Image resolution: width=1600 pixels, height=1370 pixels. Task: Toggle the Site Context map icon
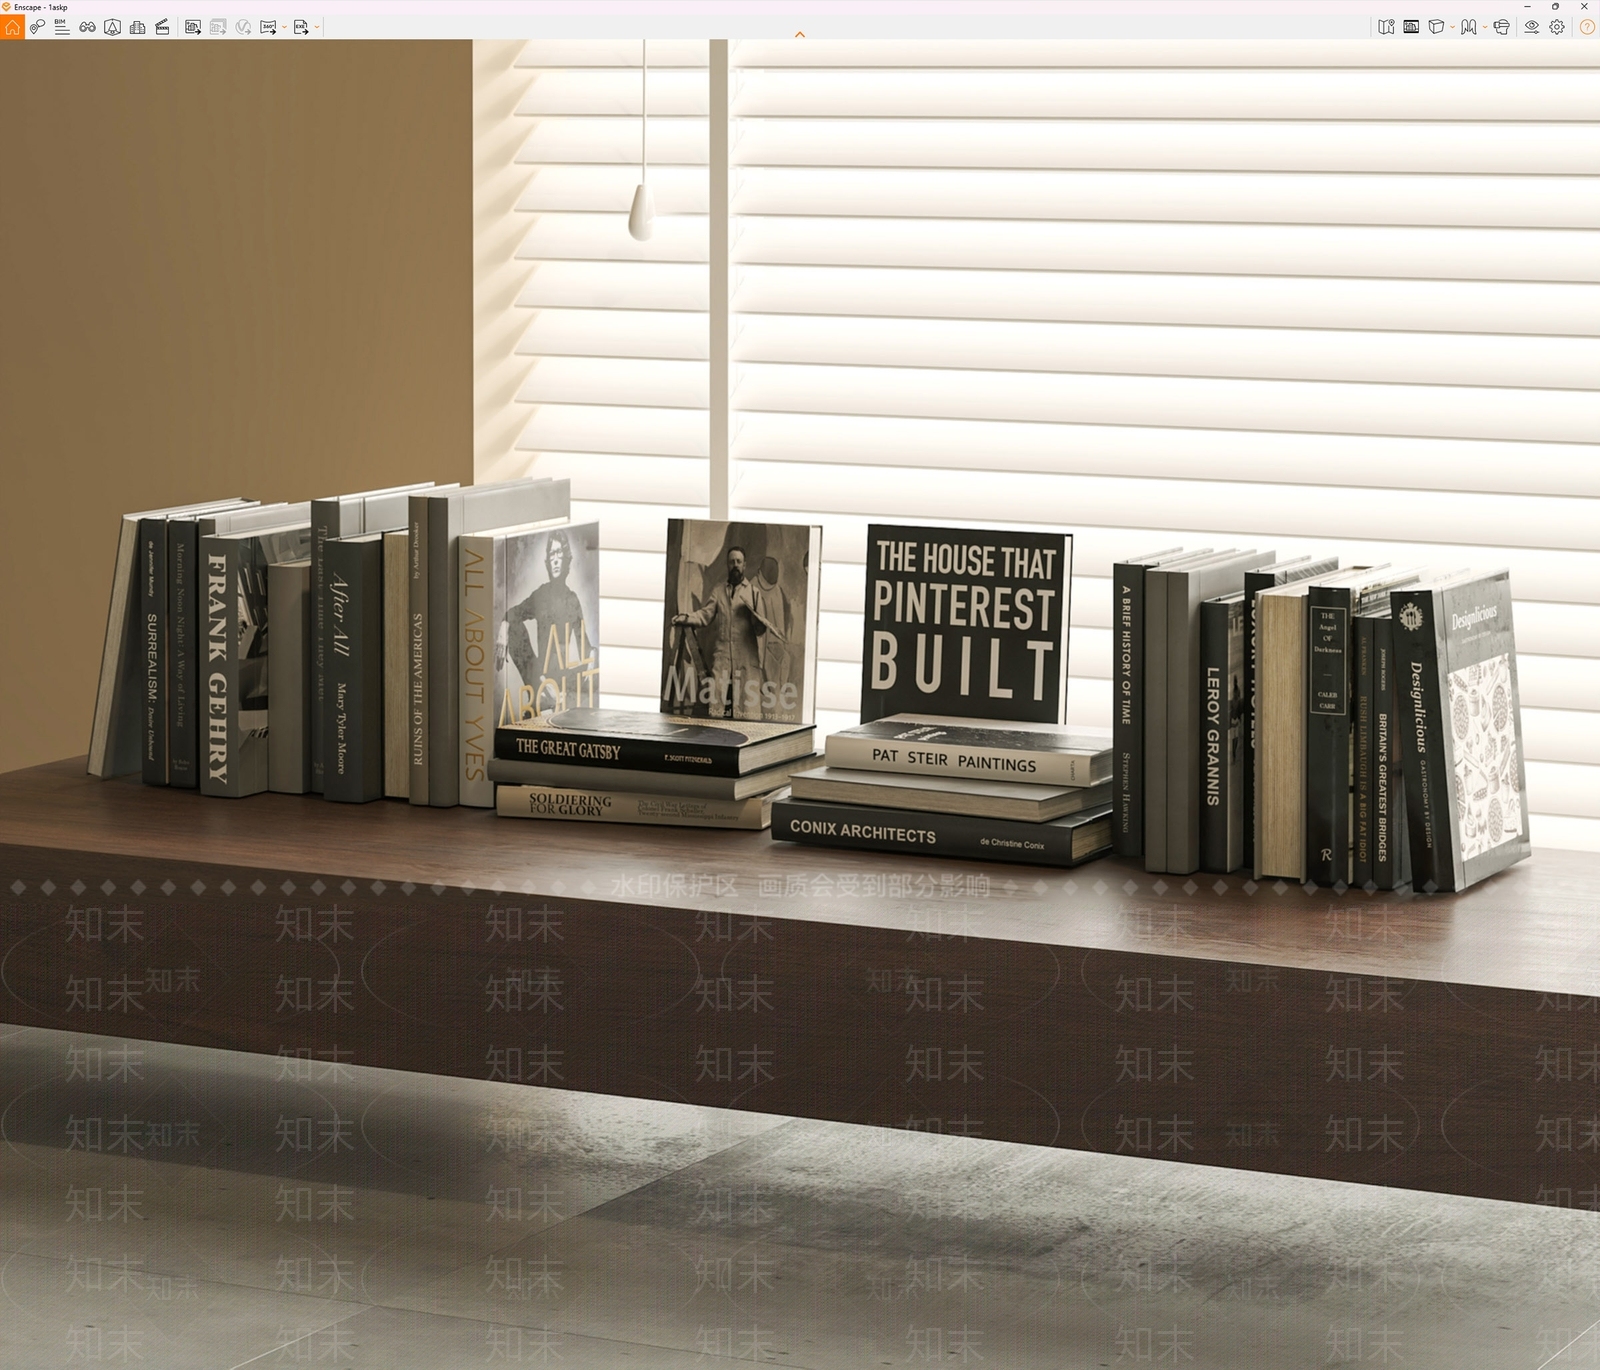coord(1386,27)
